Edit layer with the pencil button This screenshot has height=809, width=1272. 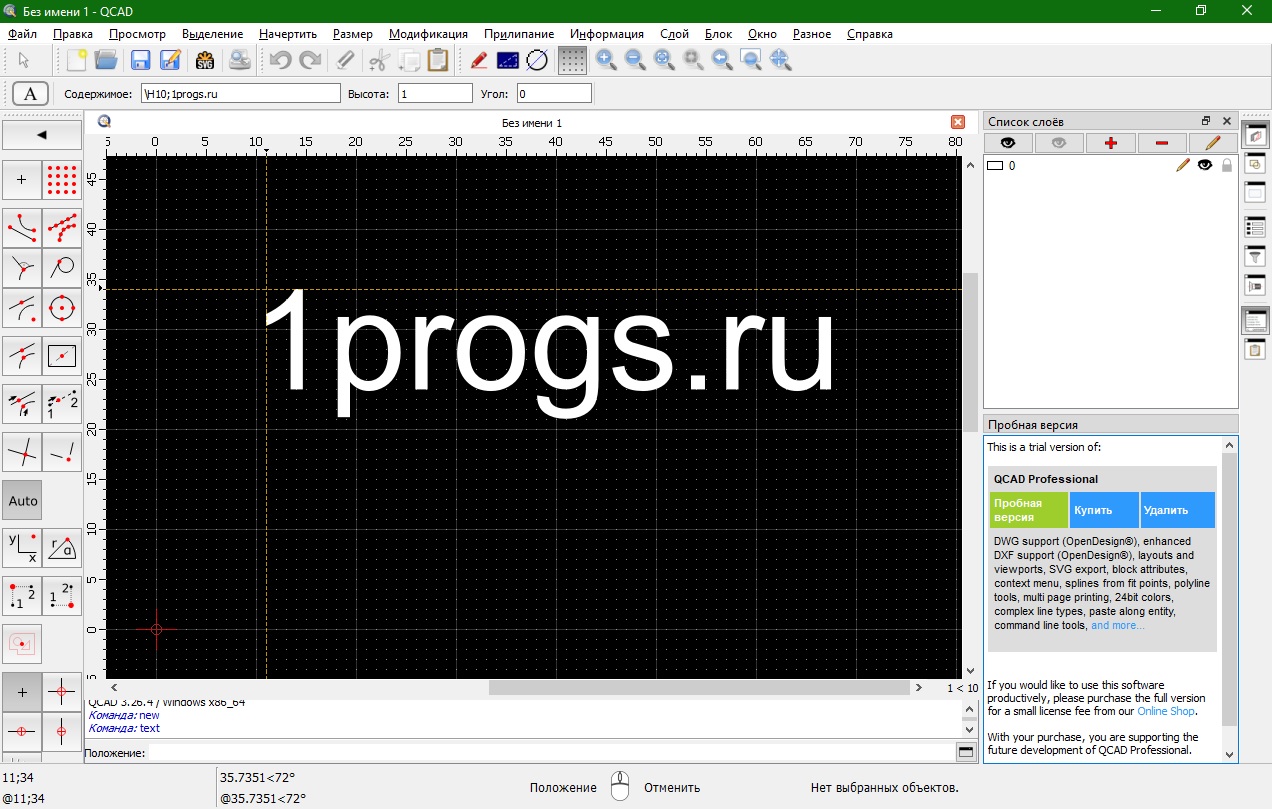coord(1213,143)
